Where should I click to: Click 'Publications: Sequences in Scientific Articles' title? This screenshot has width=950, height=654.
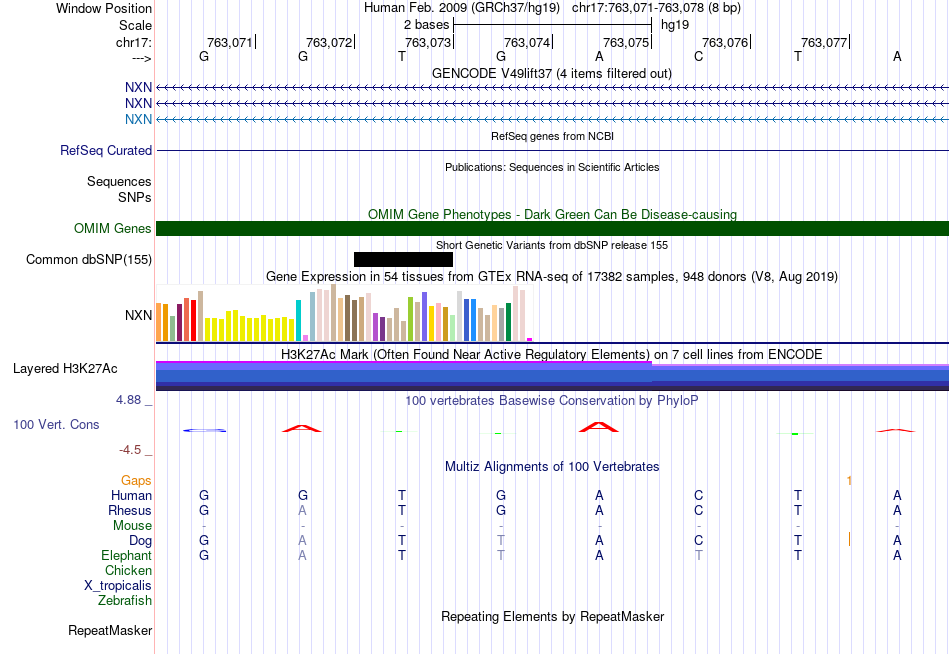tap(552, 167)
